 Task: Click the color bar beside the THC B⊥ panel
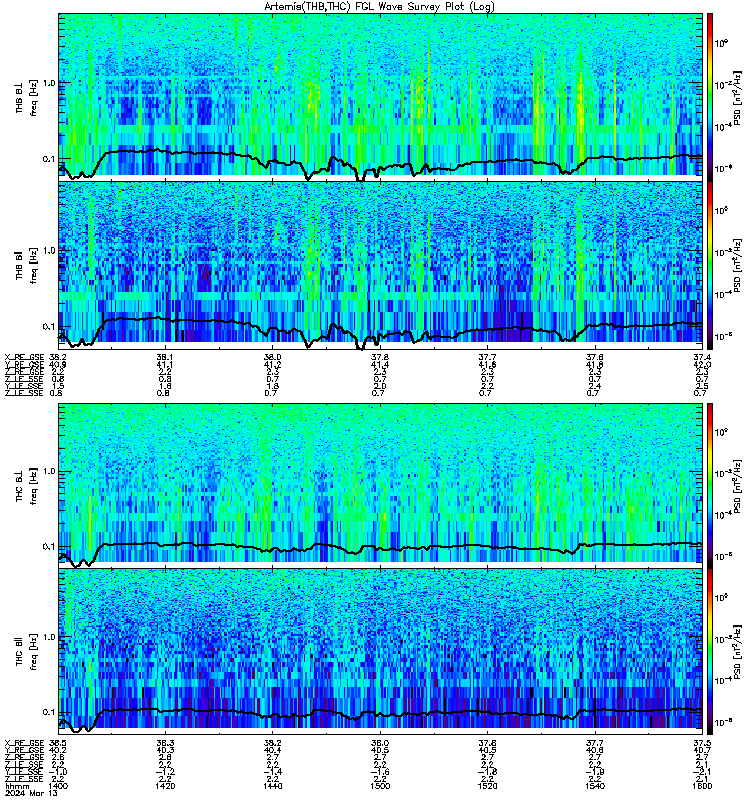click(710, 485)
